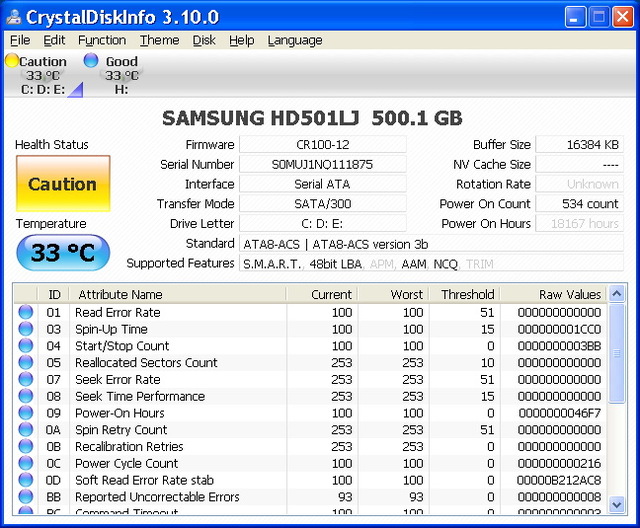Click status orb for Reallocated Sectors Count

click(26, 362)
